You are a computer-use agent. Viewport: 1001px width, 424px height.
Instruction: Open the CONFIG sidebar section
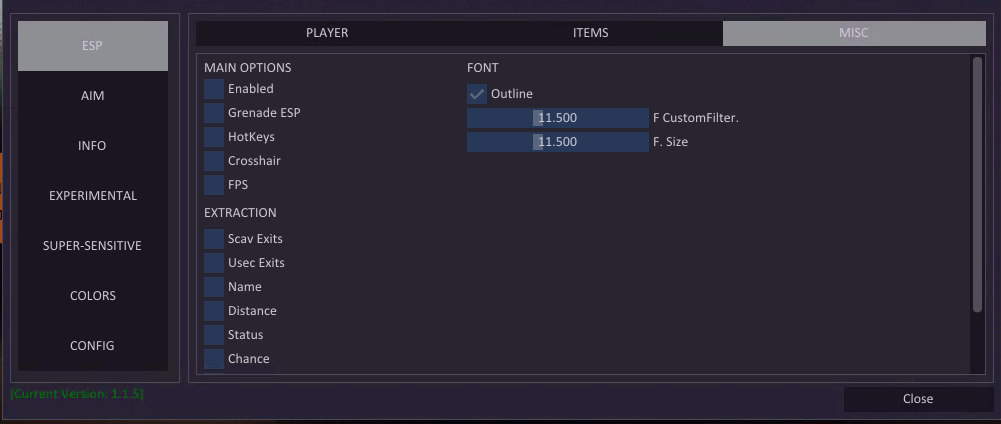coord(93,345)
